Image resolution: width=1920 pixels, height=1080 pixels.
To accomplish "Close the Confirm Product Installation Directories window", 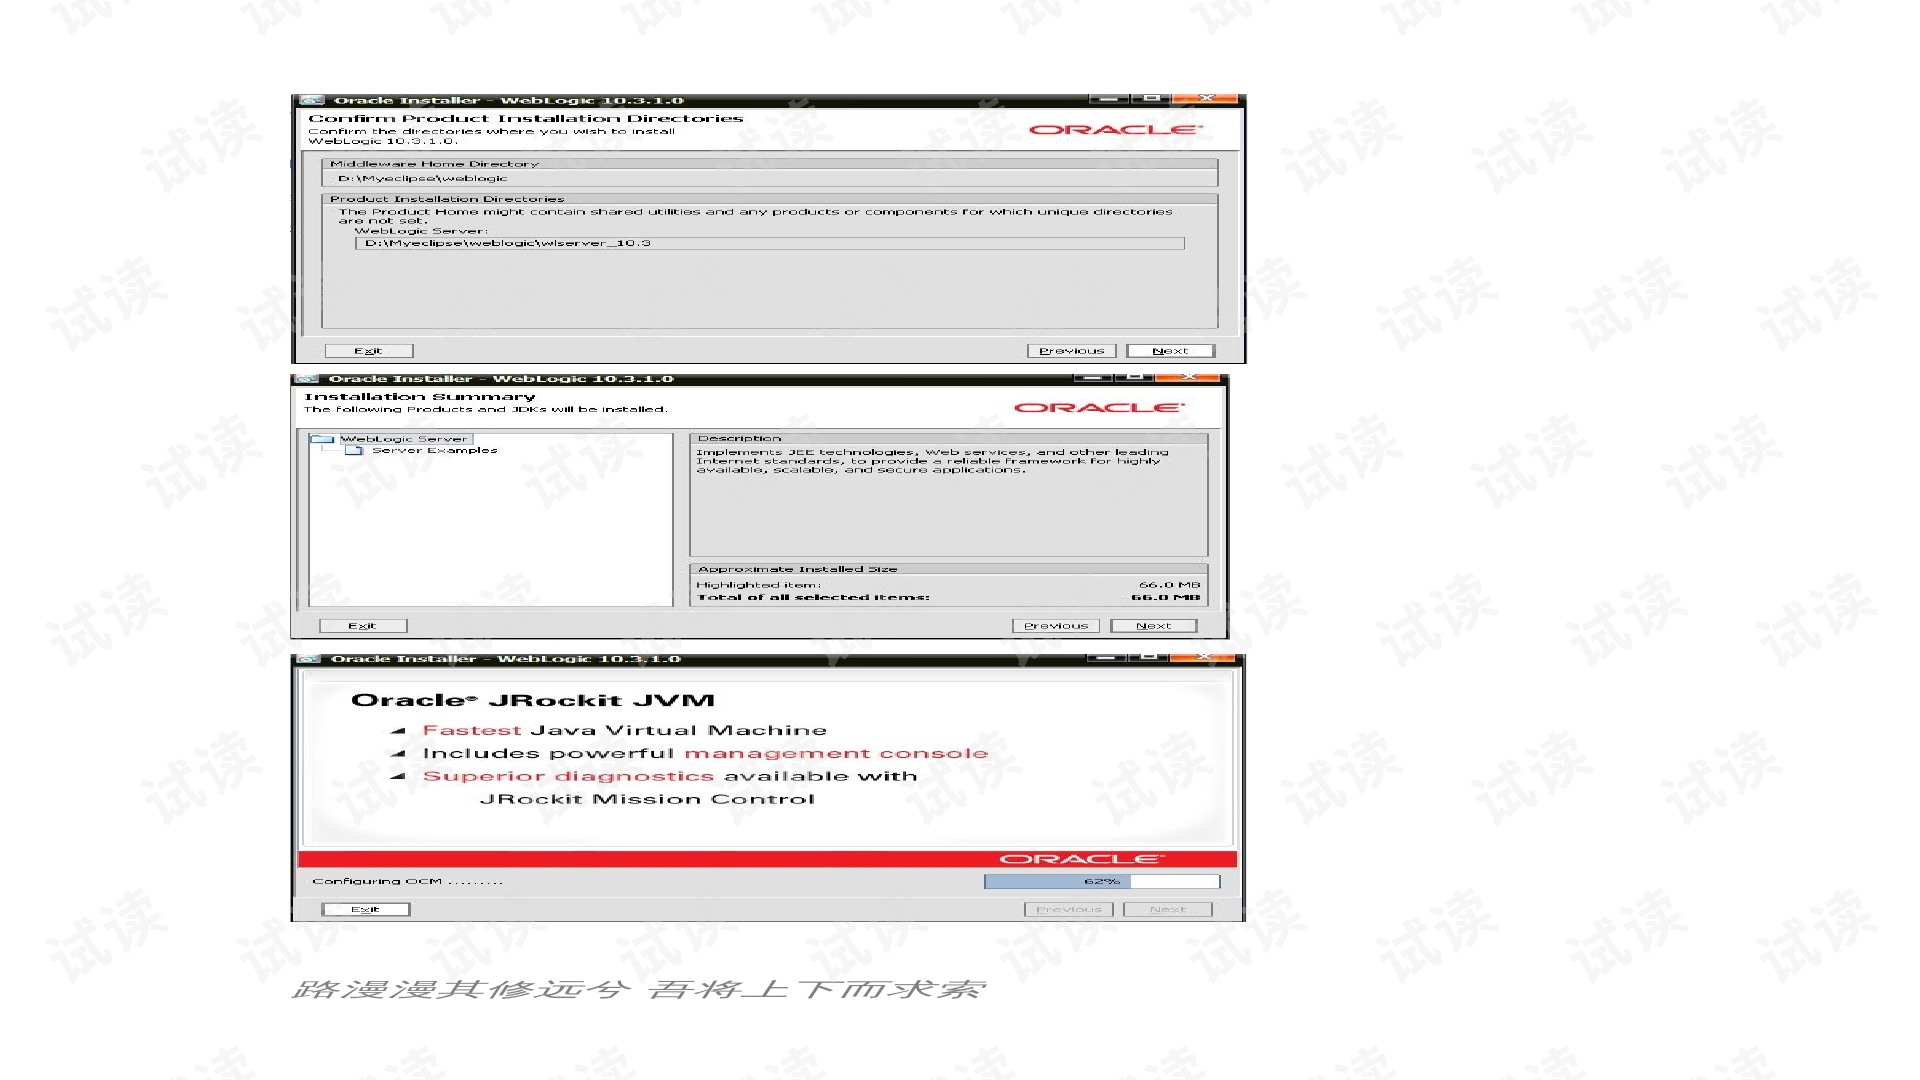I will [1206, 99].
